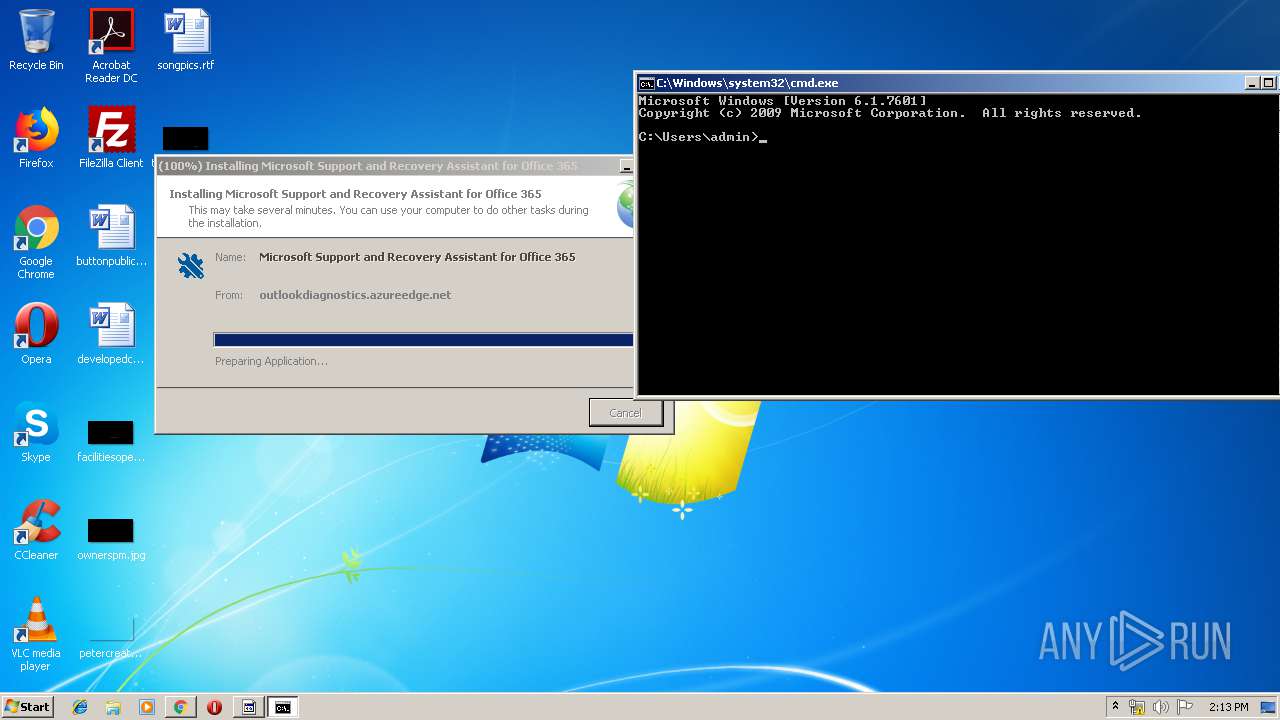Open the network status tray icon
The height and width of the screenshot is (720, 1280).
[x=1137, y=707]
